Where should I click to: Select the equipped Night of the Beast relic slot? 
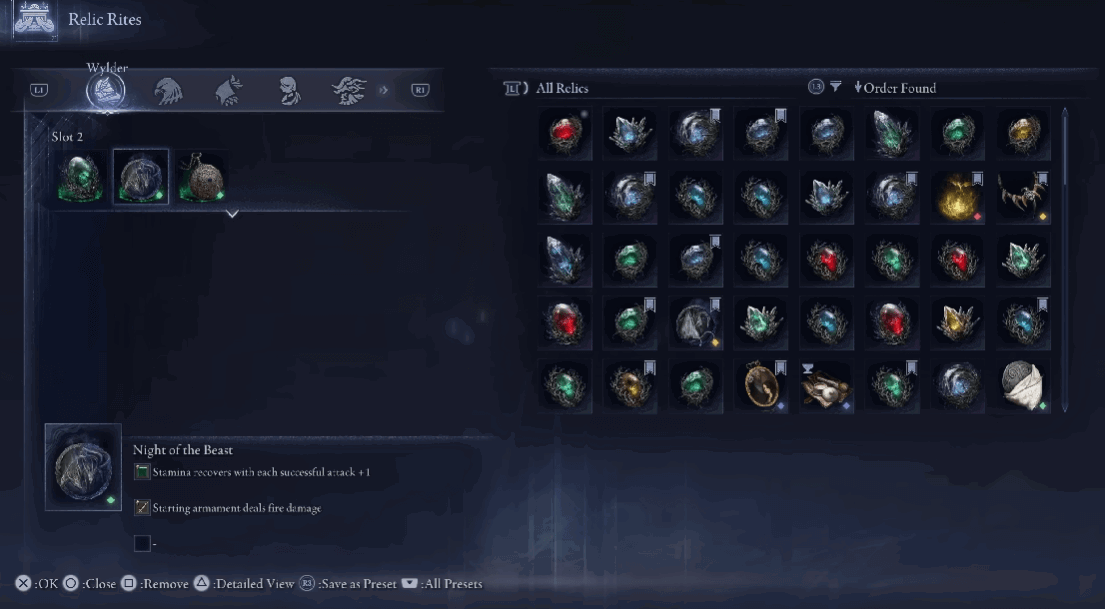coord(141,176)
